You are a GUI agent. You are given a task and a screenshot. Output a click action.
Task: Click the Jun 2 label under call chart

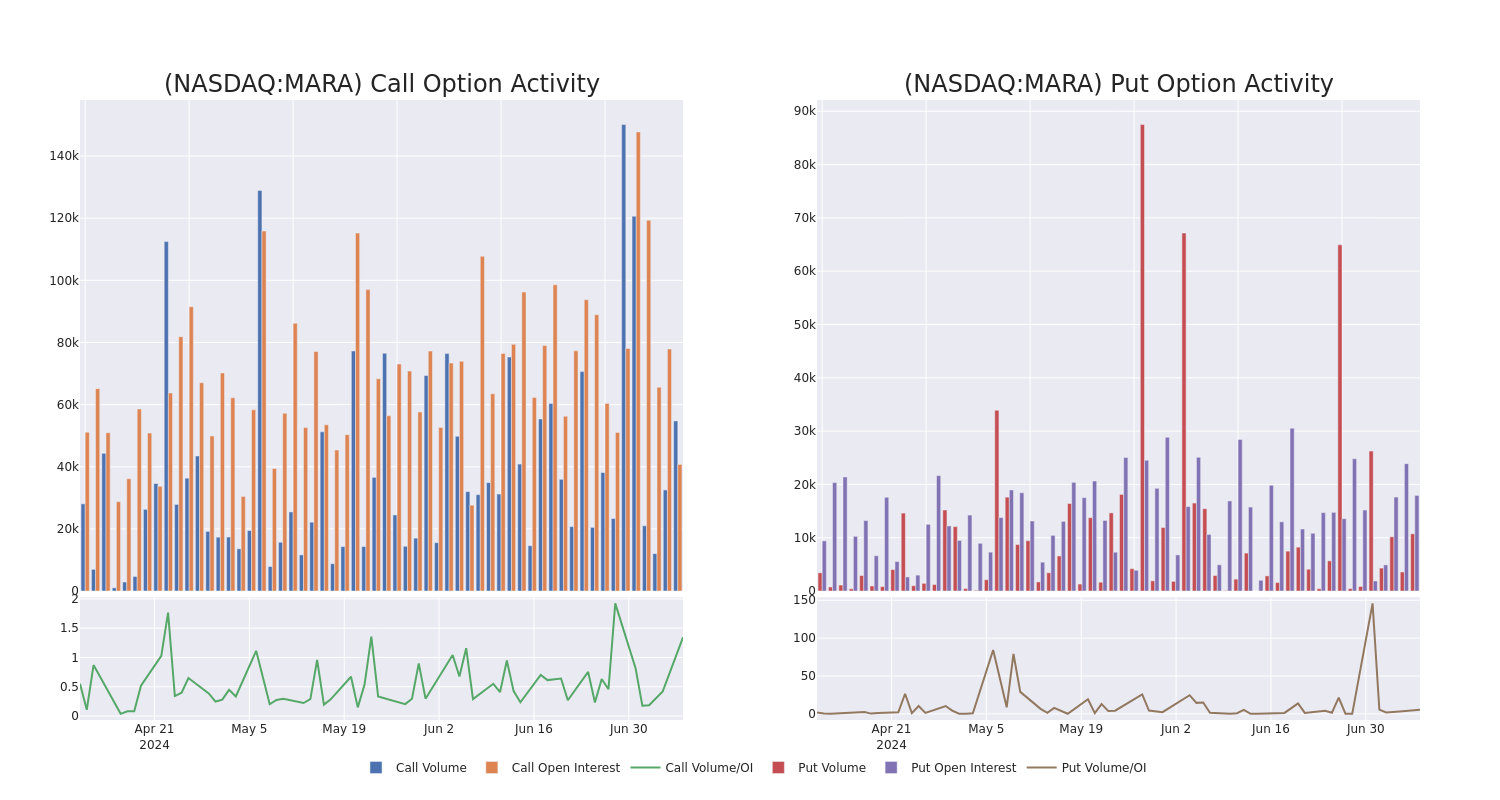[439, 729]
